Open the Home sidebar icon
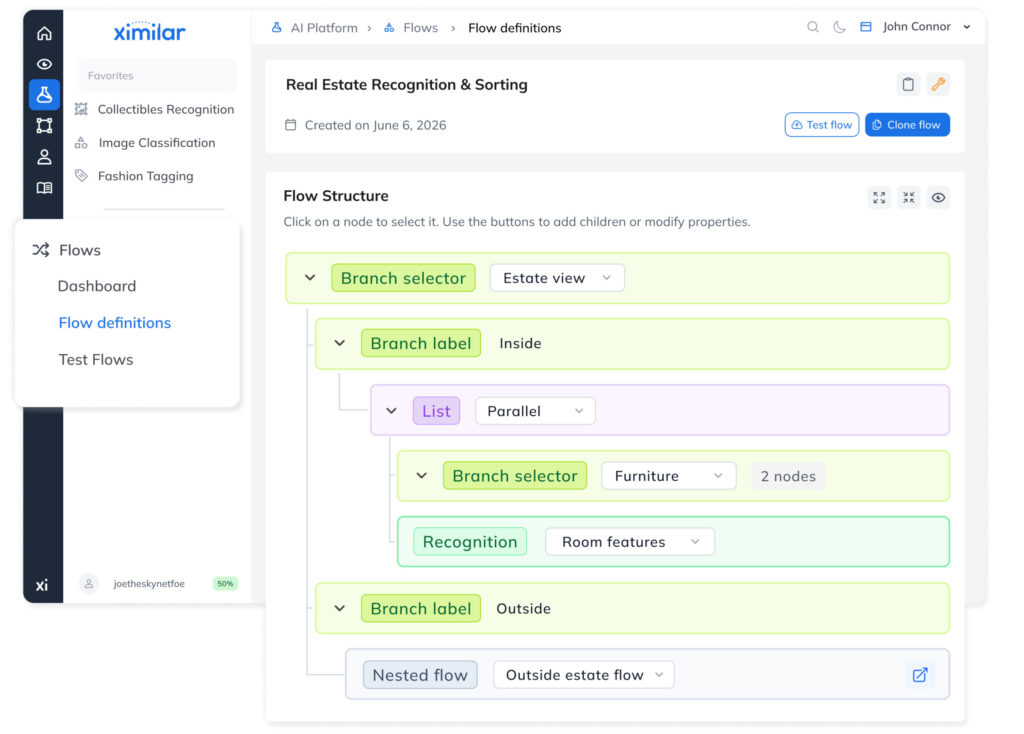 tap(43, 32)
